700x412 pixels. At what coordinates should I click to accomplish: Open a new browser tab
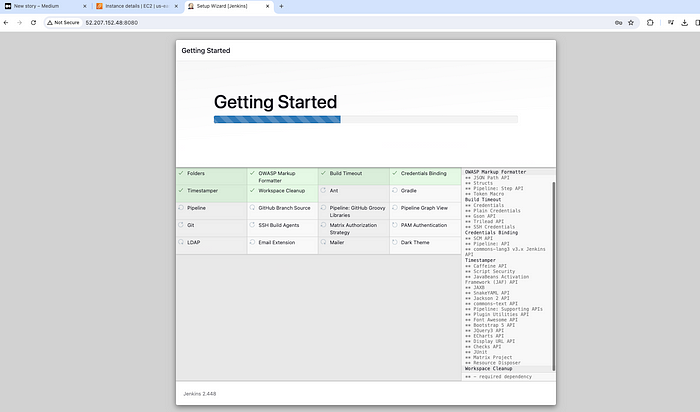click(x=281, y=6)
